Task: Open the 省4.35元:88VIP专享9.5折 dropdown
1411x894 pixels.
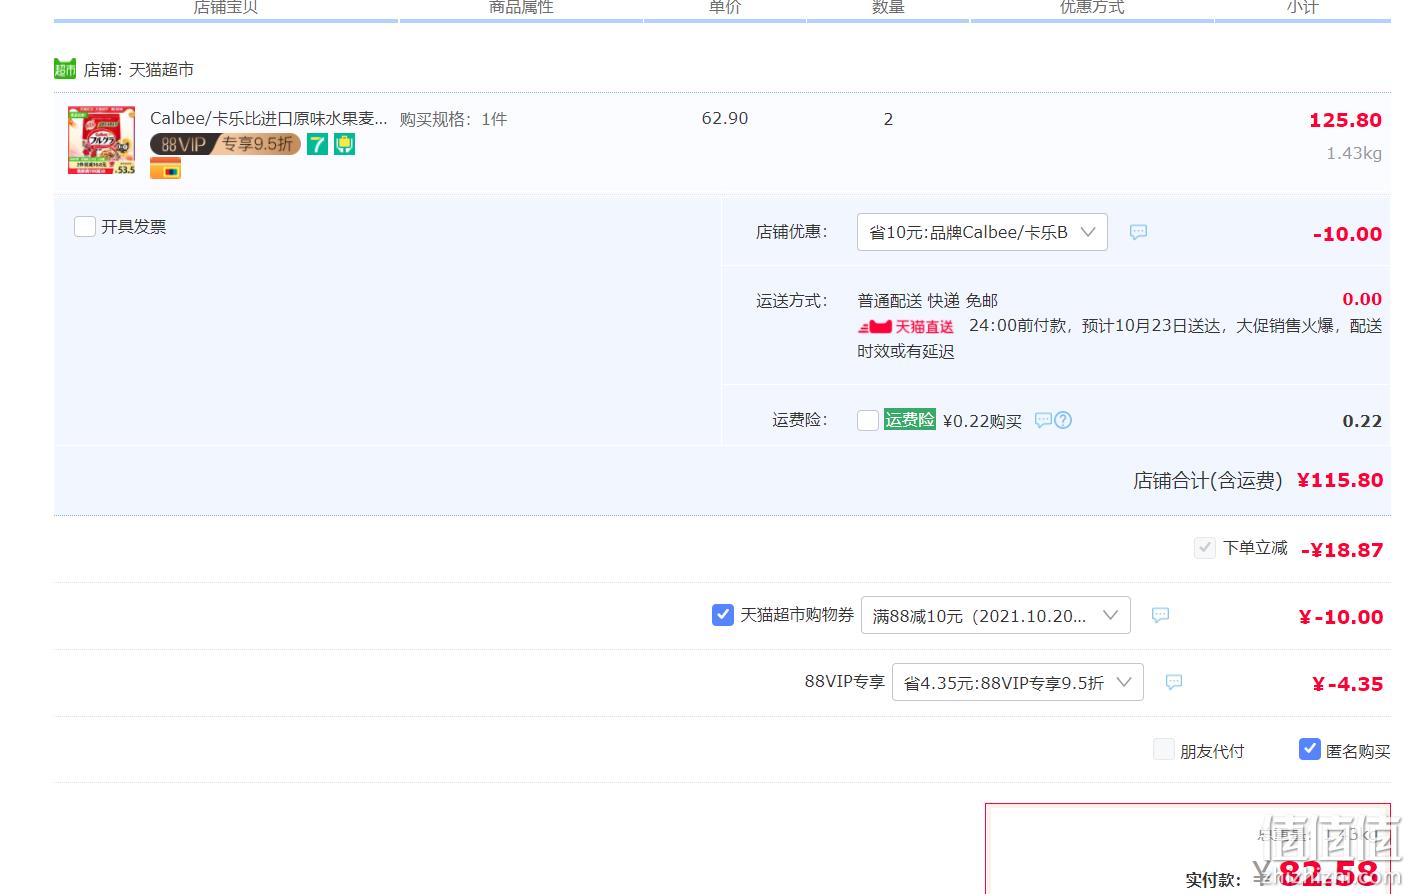Action: (1018, 682)
